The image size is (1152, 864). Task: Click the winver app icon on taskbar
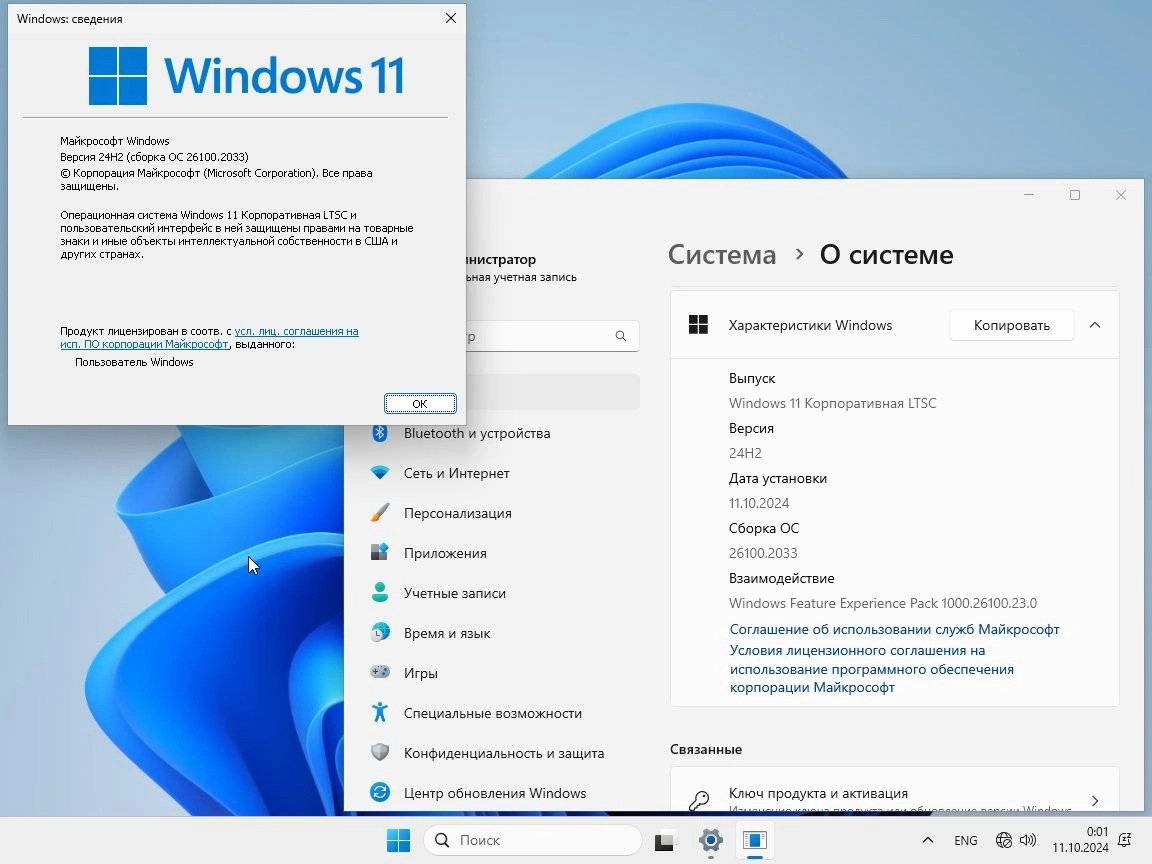755,840
